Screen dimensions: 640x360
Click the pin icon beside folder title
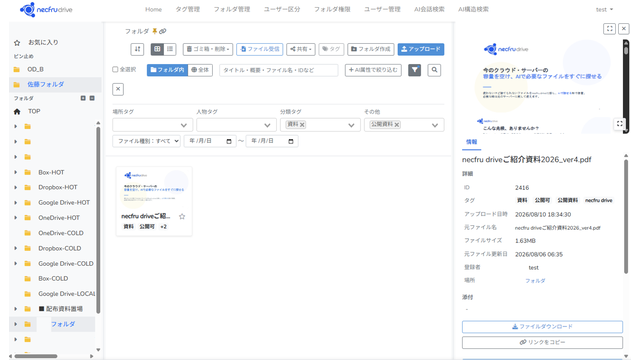155,31
